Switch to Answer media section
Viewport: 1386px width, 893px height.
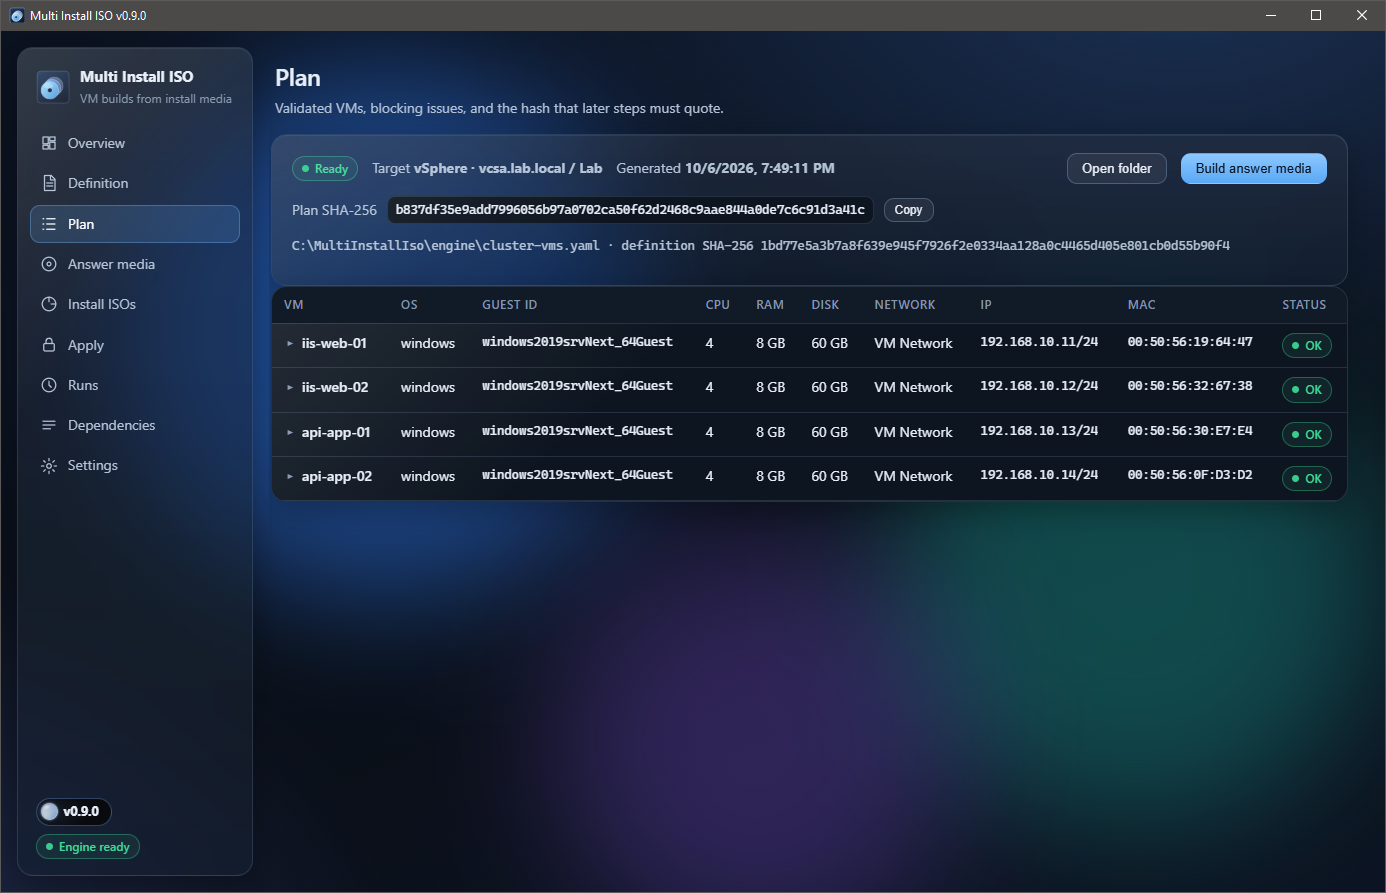(135, 264)
